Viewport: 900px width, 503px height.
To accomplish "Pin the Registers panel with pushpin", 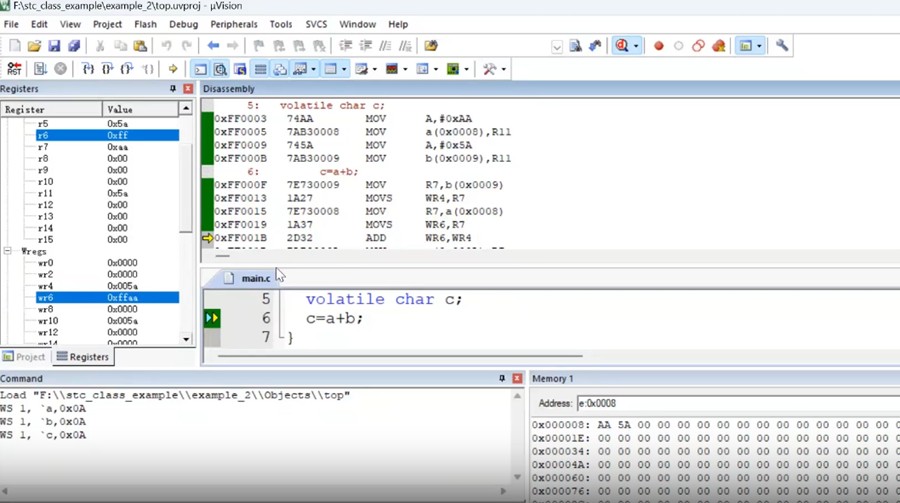I will coord(173,89).
